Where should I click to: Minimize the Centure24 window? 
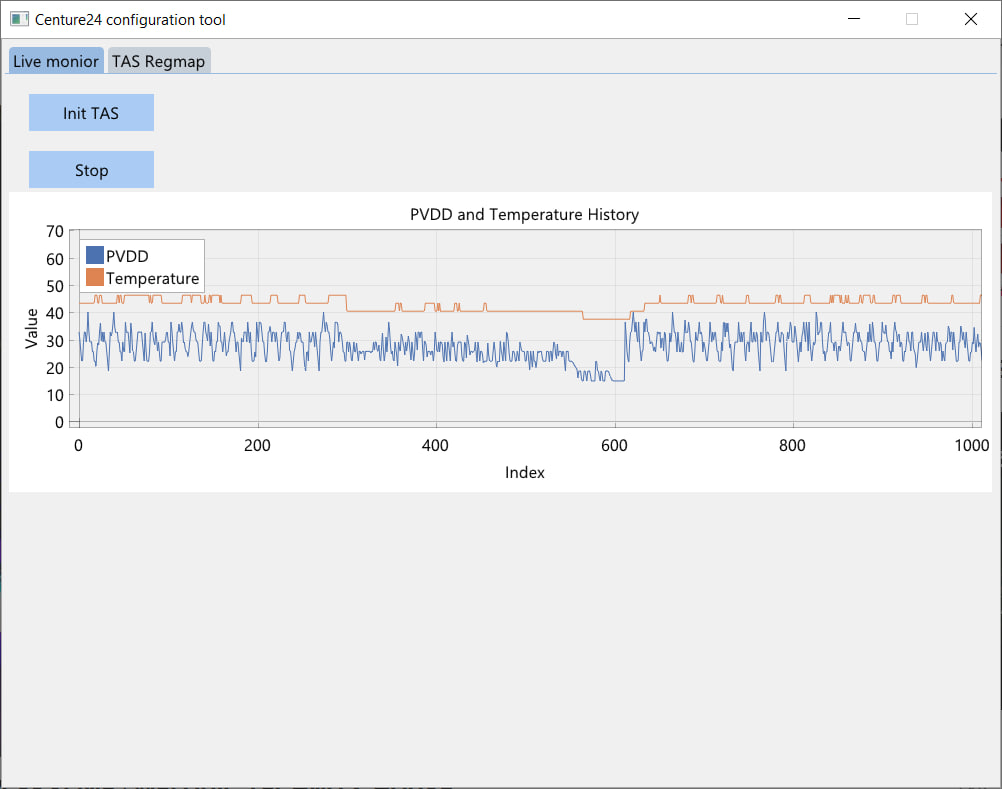tap(854, 19)
